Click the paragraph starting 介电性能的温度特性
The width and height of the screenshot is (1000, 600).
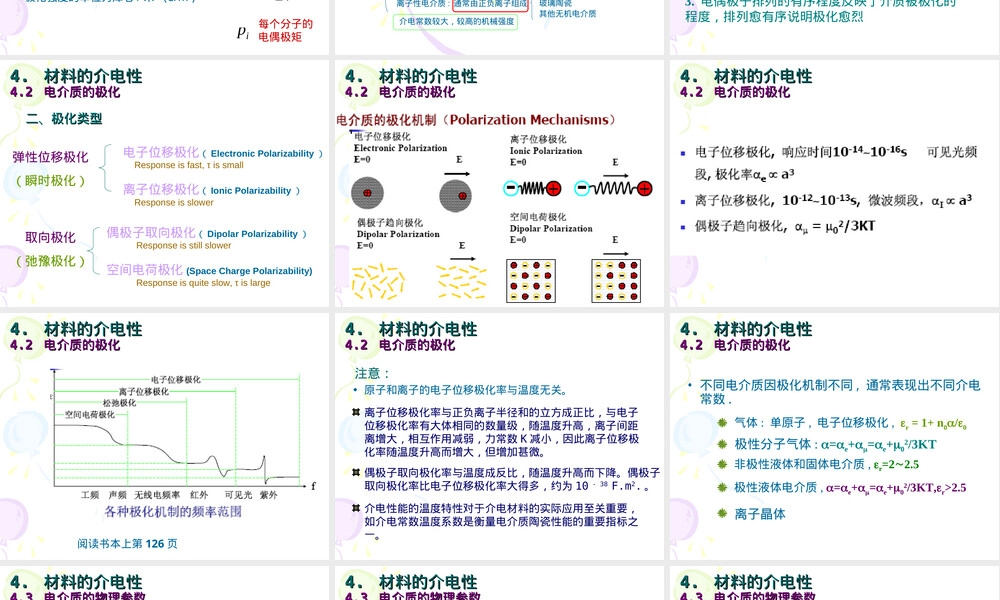(501, 522)
